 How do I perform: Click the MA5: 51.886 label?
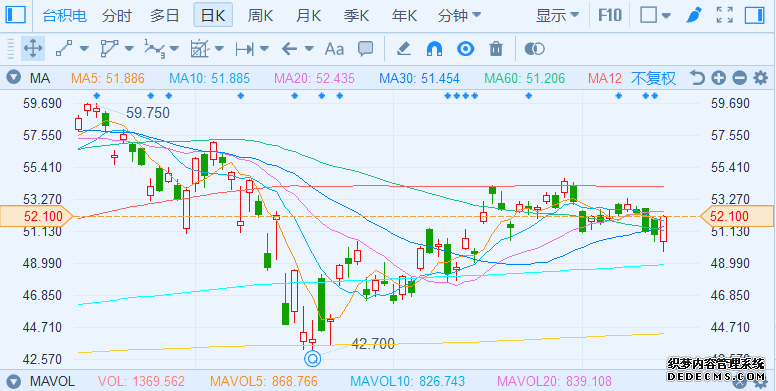(x=108, y=78)
